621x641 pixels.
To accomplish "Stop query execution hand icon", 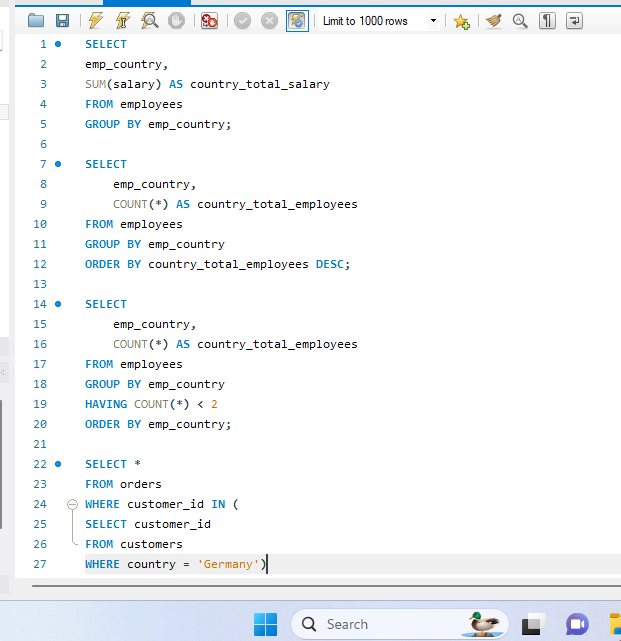I will click(x=176, y=20).
